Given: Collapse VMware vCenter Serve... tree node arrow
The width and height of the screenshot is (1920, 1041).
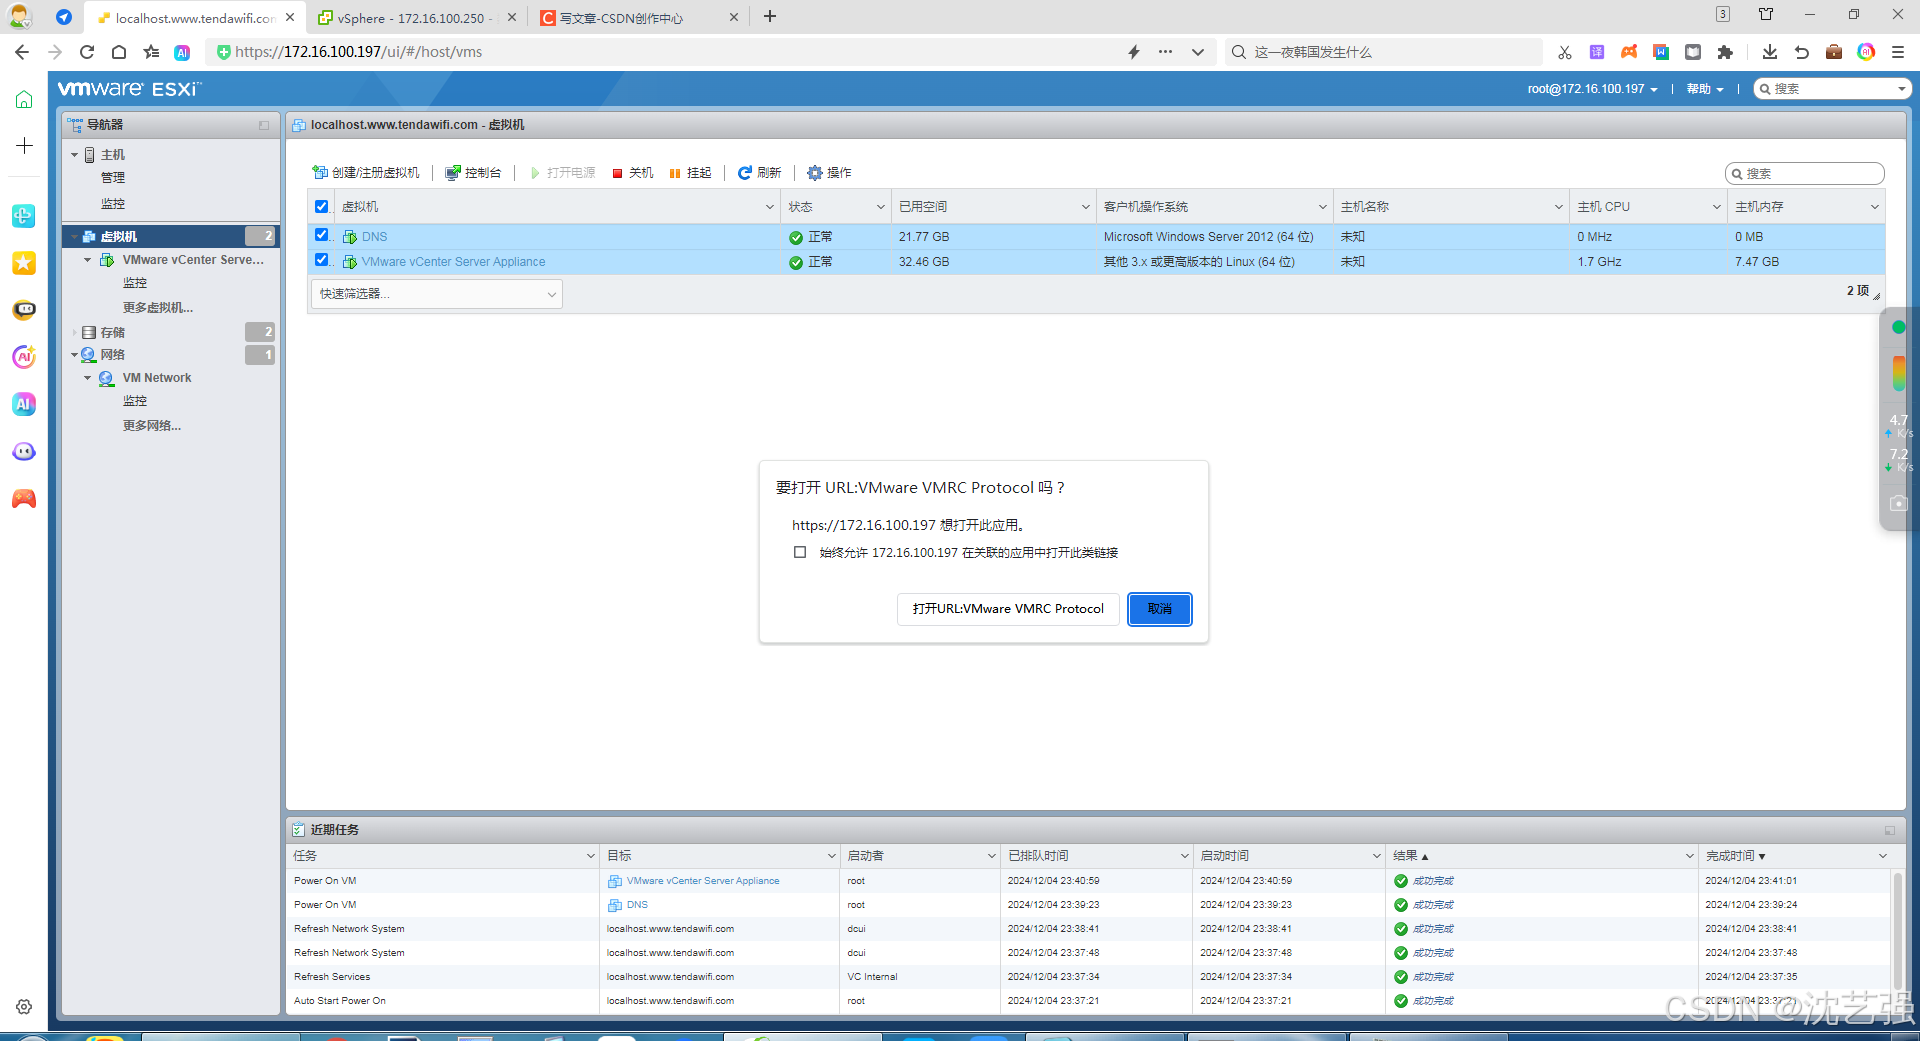Looking at the screenshot, I should point(87,260).
